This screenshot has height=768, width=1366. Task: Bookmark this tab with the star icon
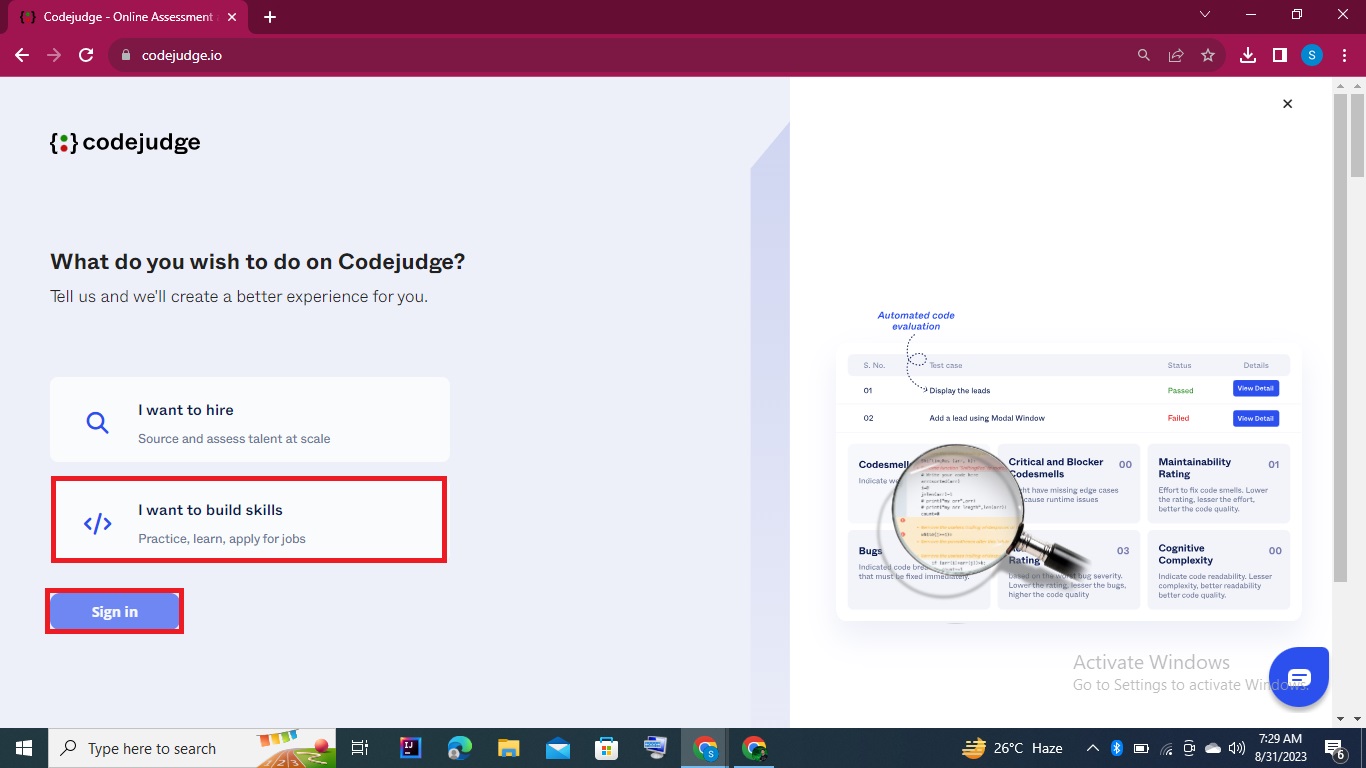[1208, 56]
